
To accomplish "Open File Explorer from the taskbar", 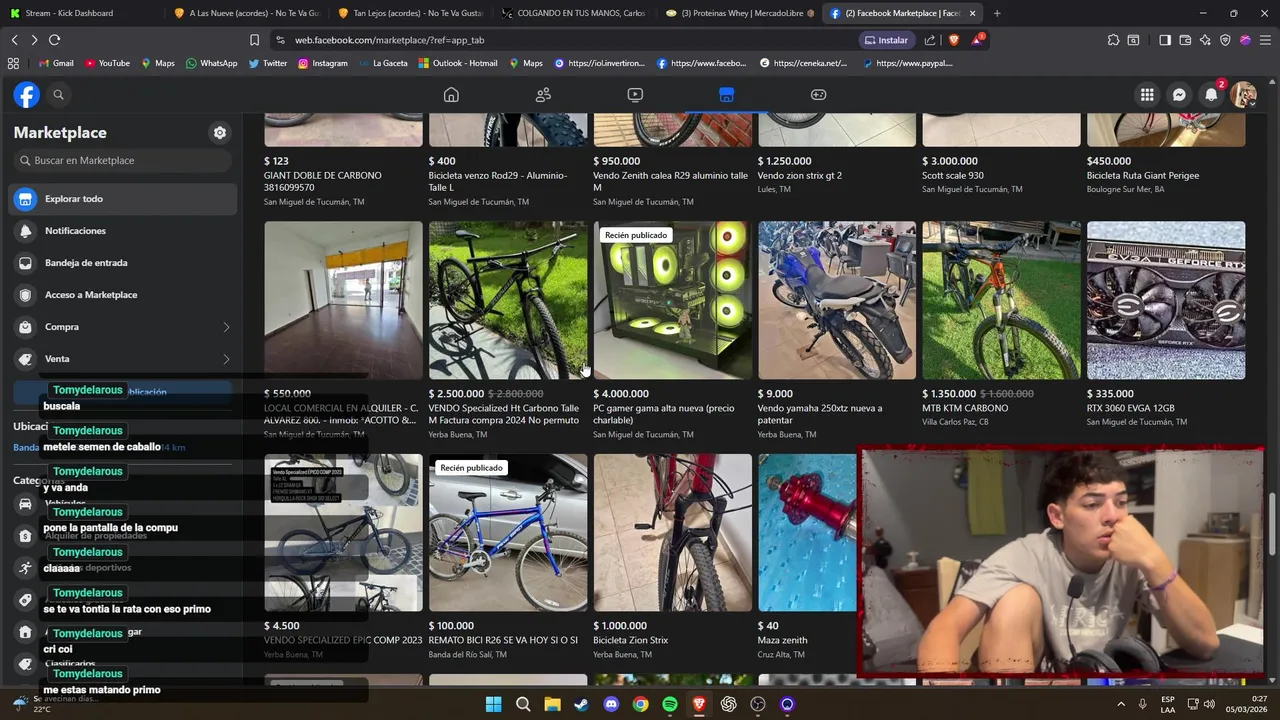I will point(552,704).
